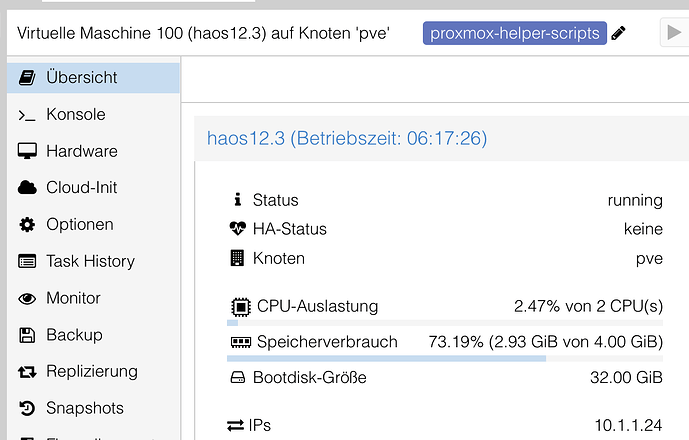This screenshot has width=689, height=440.
Task: Click the Snapshots history icon
Action: [x=27, y=408]
